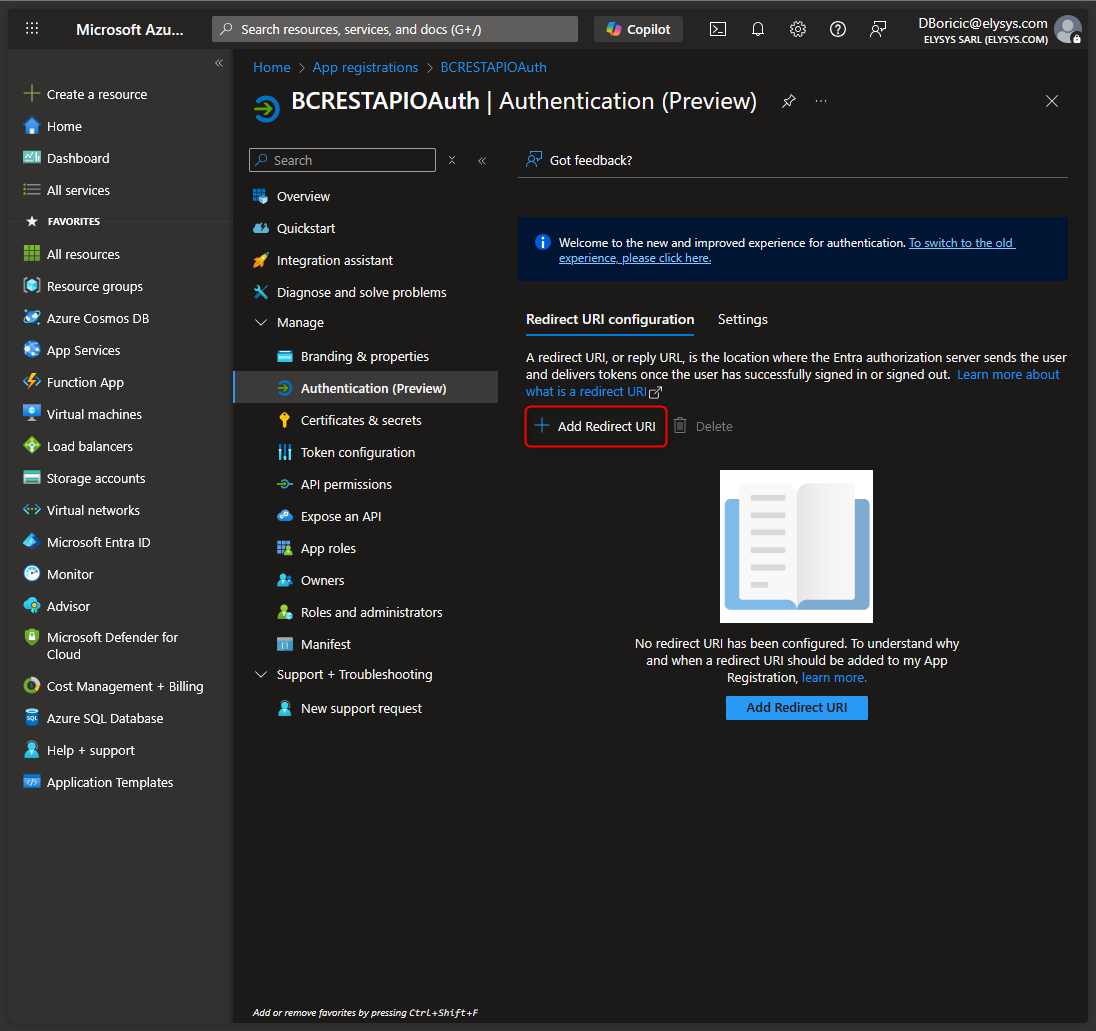Image resolution: width=1096 pixels, height=1031 pixels.
Task: Open the learn more link
Action: coord(834,678)
